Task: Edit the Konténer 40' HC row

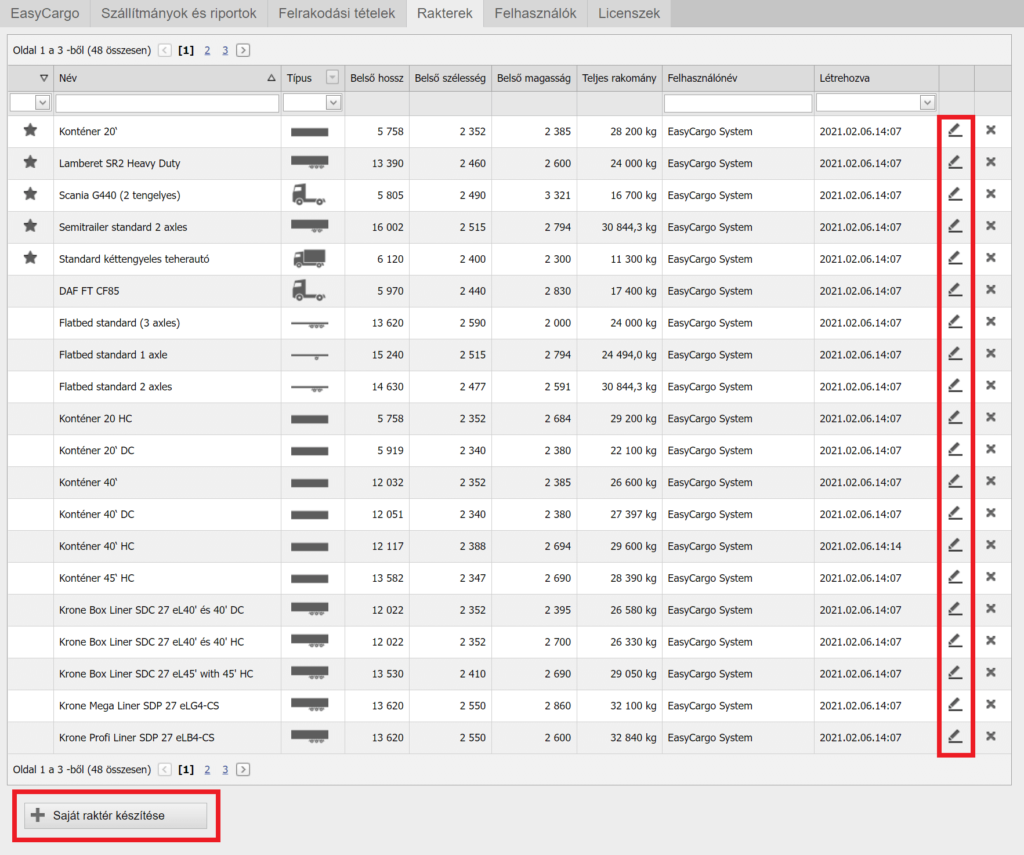Action: pyautogui.click(x=955, y=545)
